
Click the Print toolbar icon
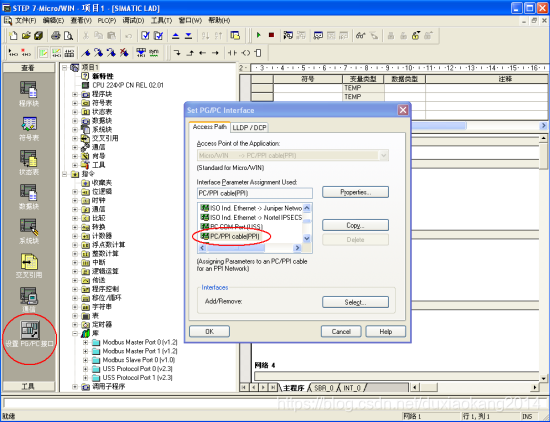[x=55, y=35]
